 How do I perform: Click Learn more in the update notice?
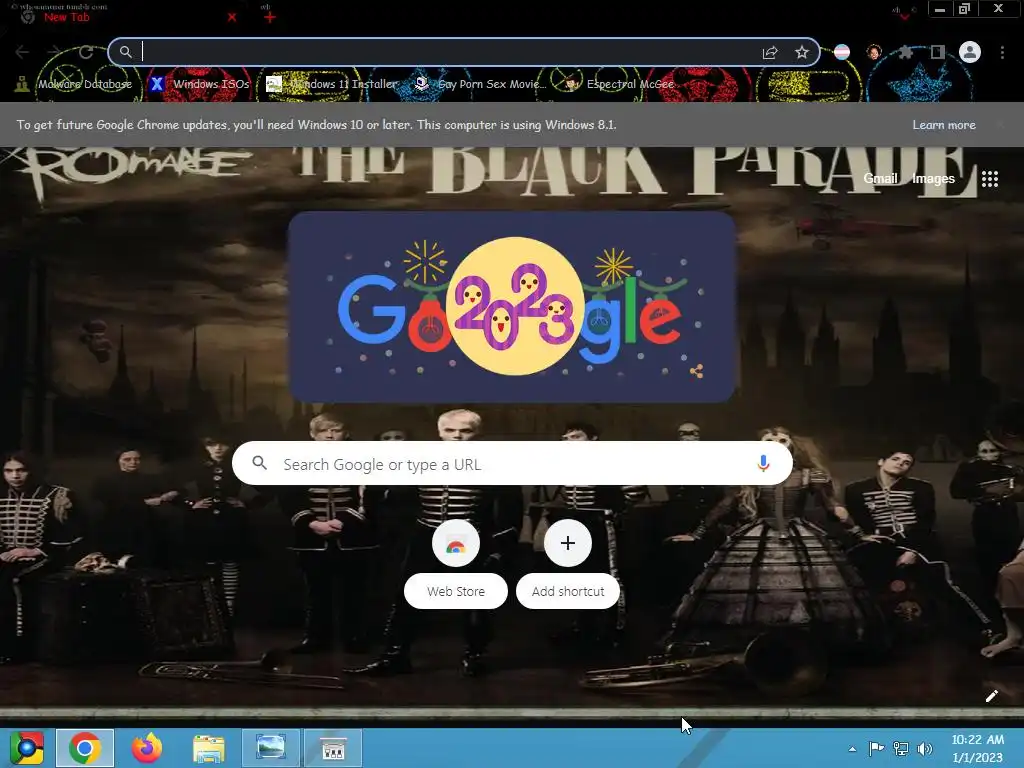[x=944, y=125]
